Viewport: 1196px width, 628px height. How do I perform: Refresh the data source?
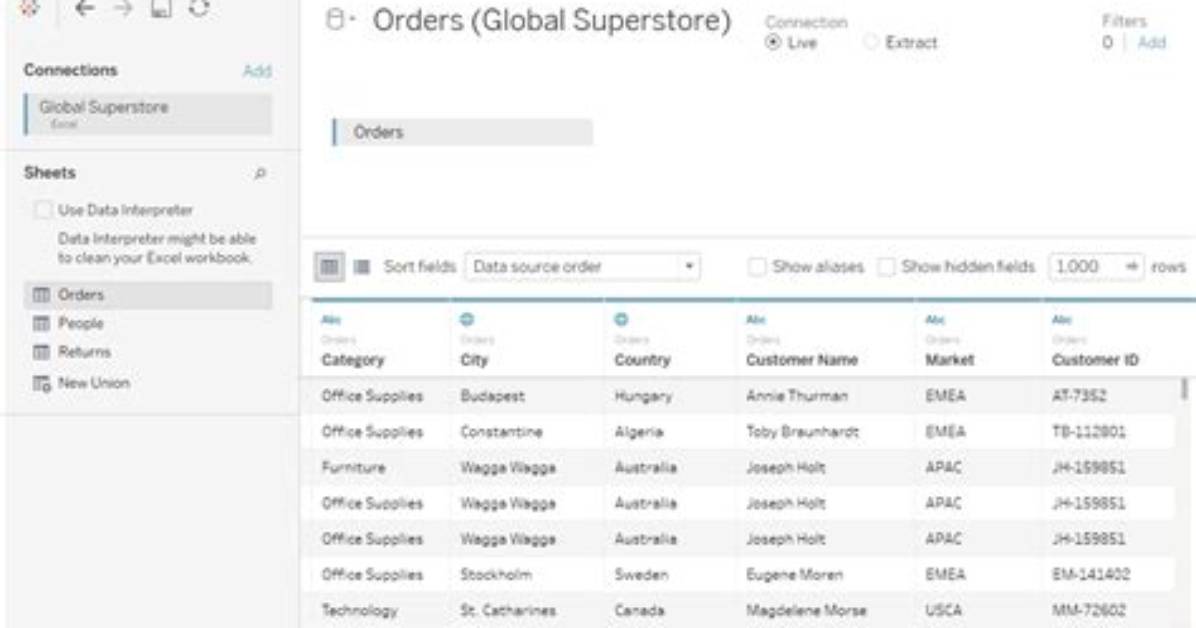199,8
